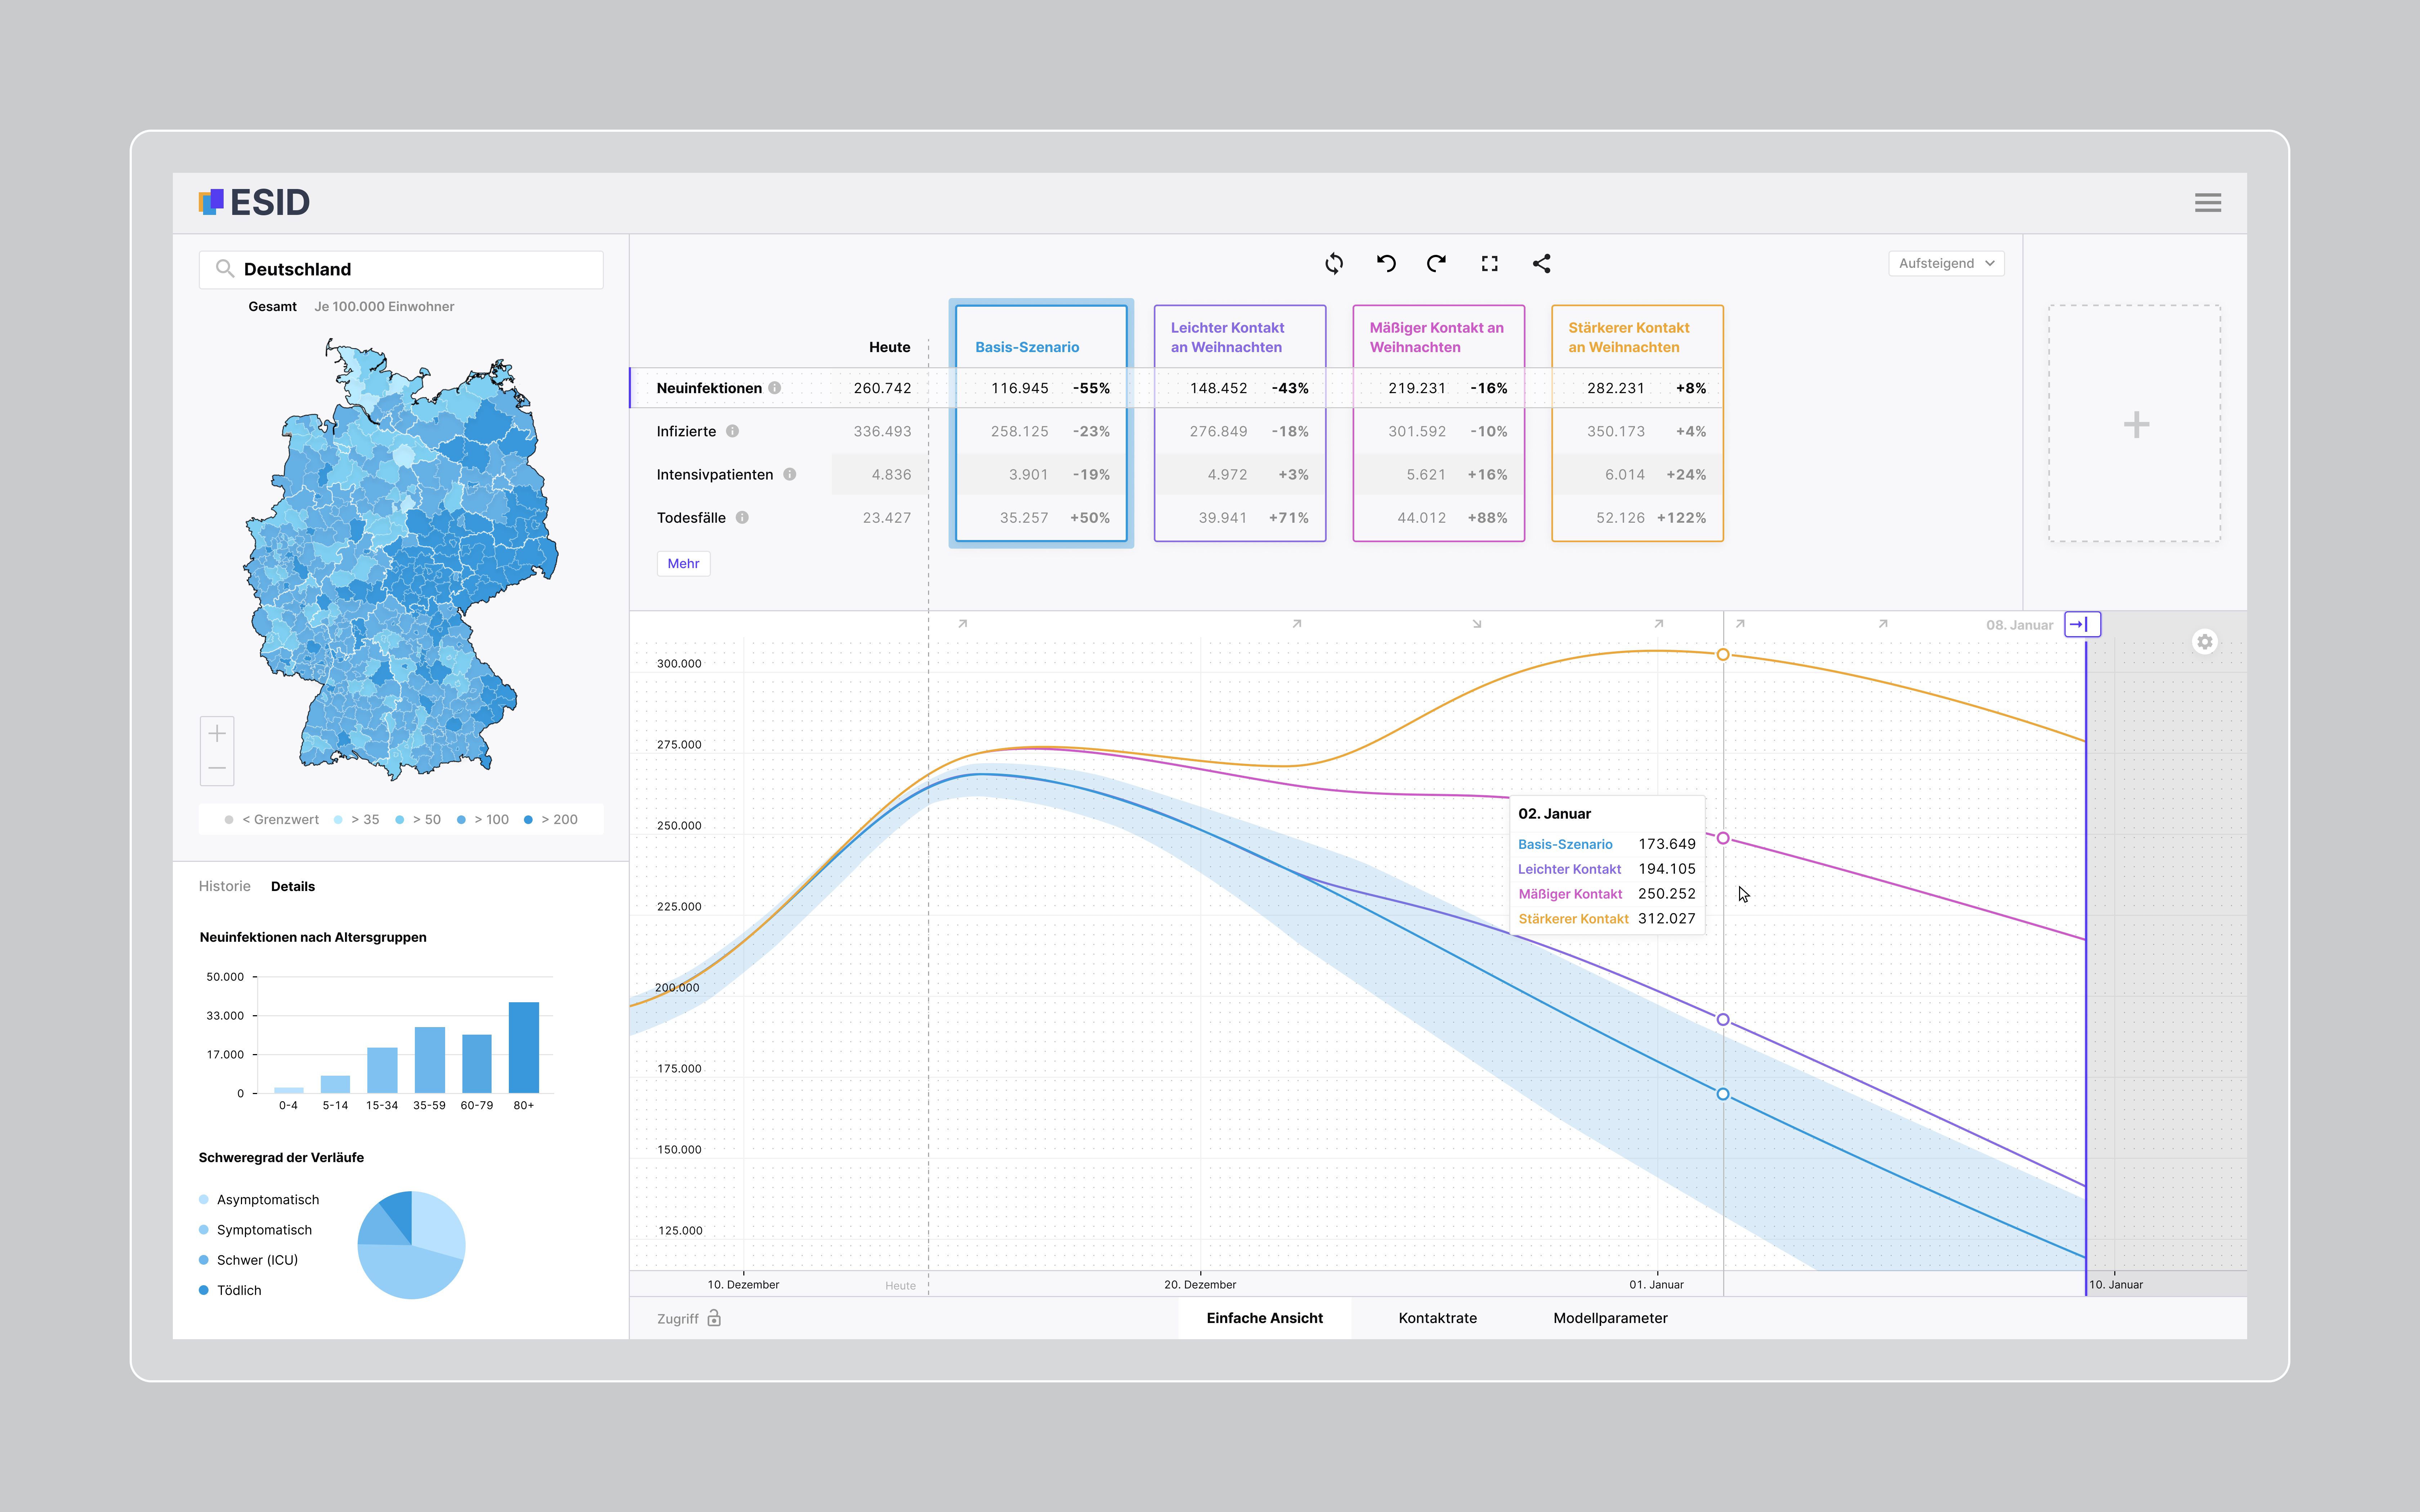
Task: Click the Zugriff lock icon
Action: coord(714,1318)
